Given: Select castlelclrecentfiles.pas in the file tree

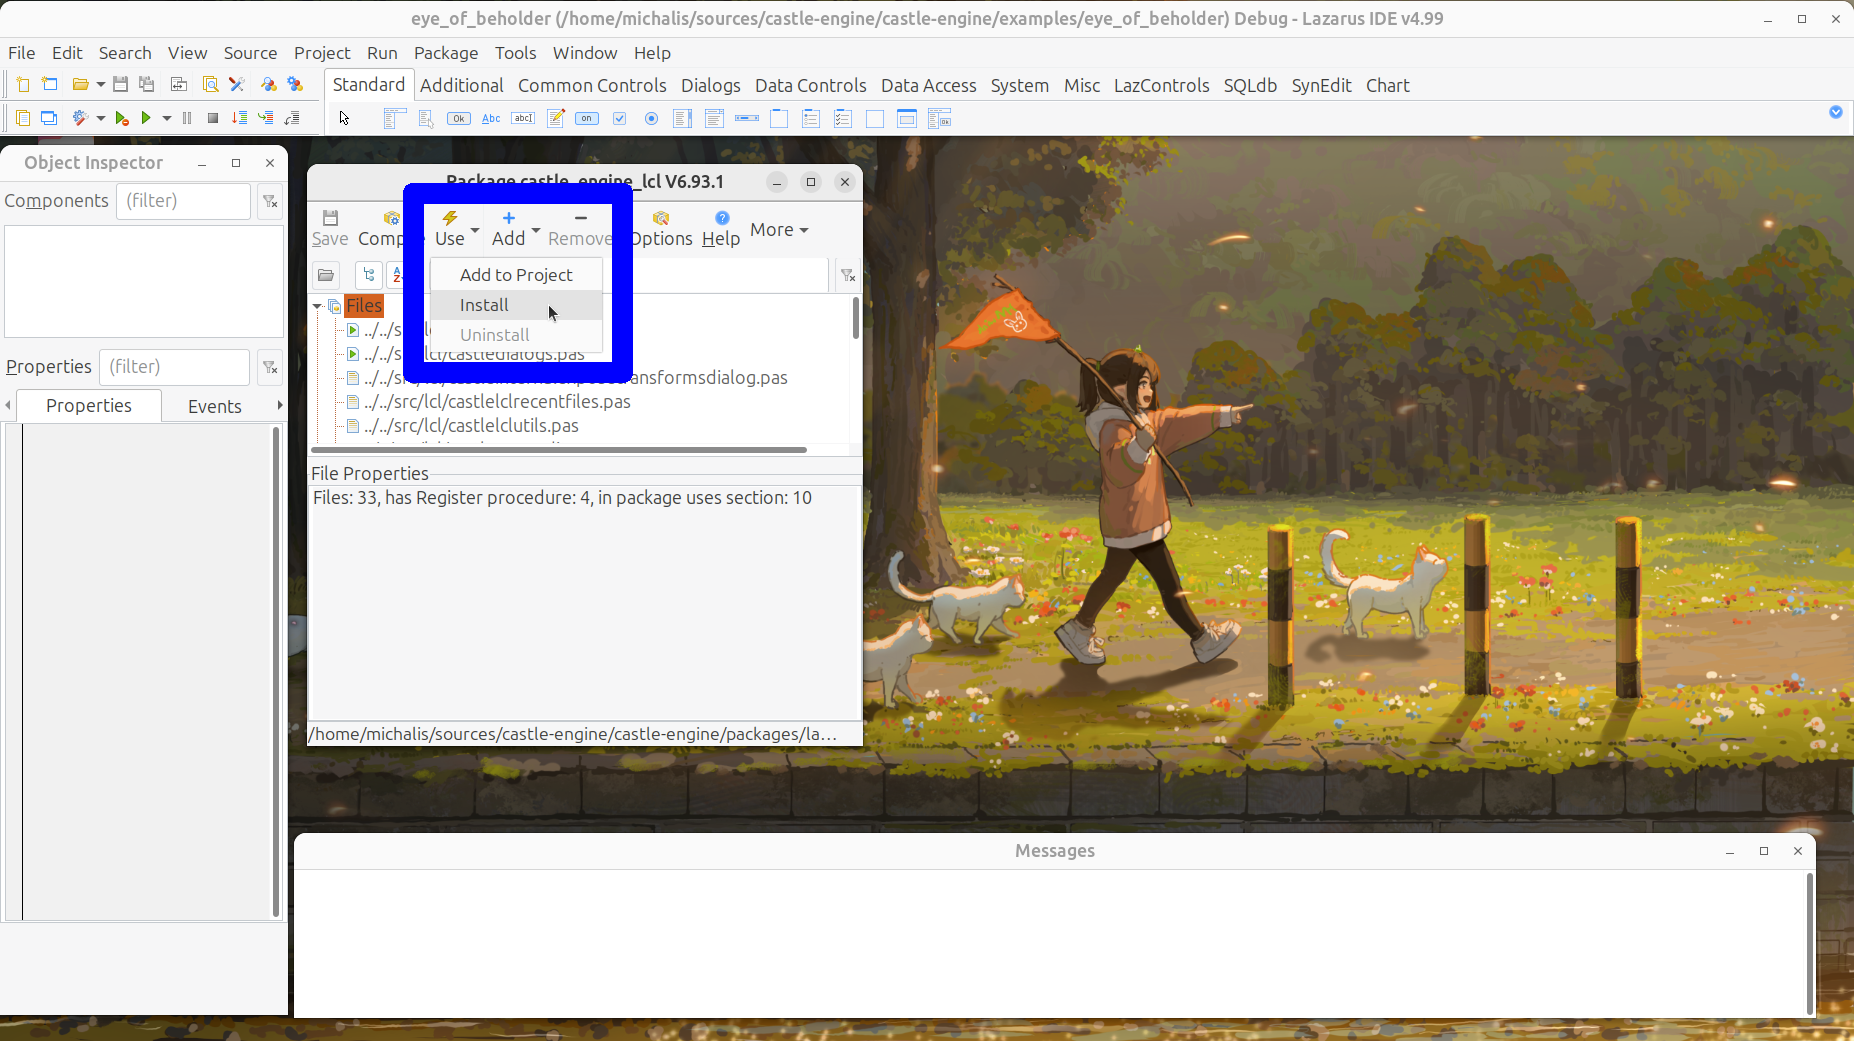Looking at the screenshot, I should point(497,402).
